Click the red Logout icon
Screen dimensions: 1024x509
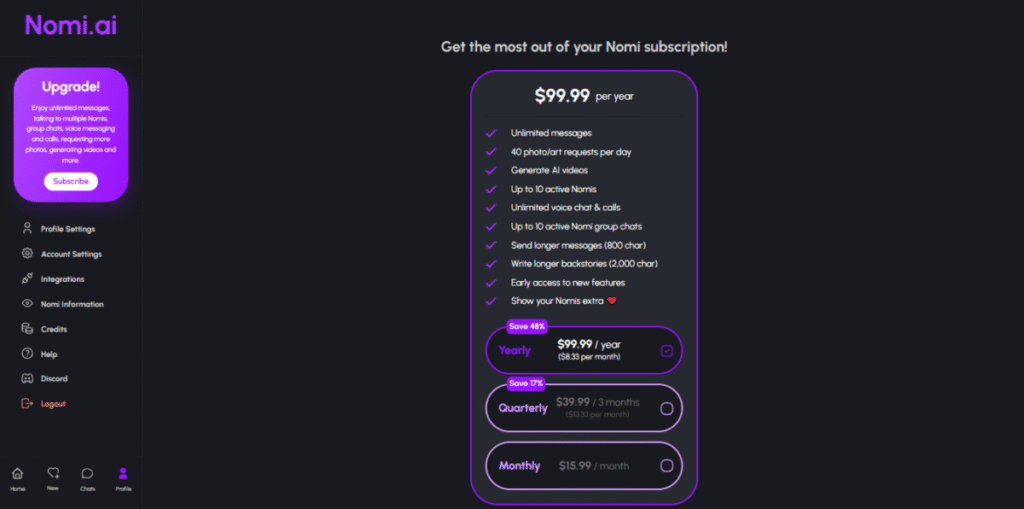pyautogui.click(x=27, y=403)
